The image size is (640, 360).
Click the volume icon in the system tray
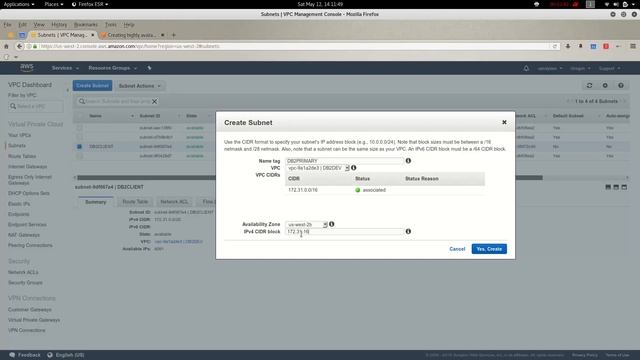616,4
